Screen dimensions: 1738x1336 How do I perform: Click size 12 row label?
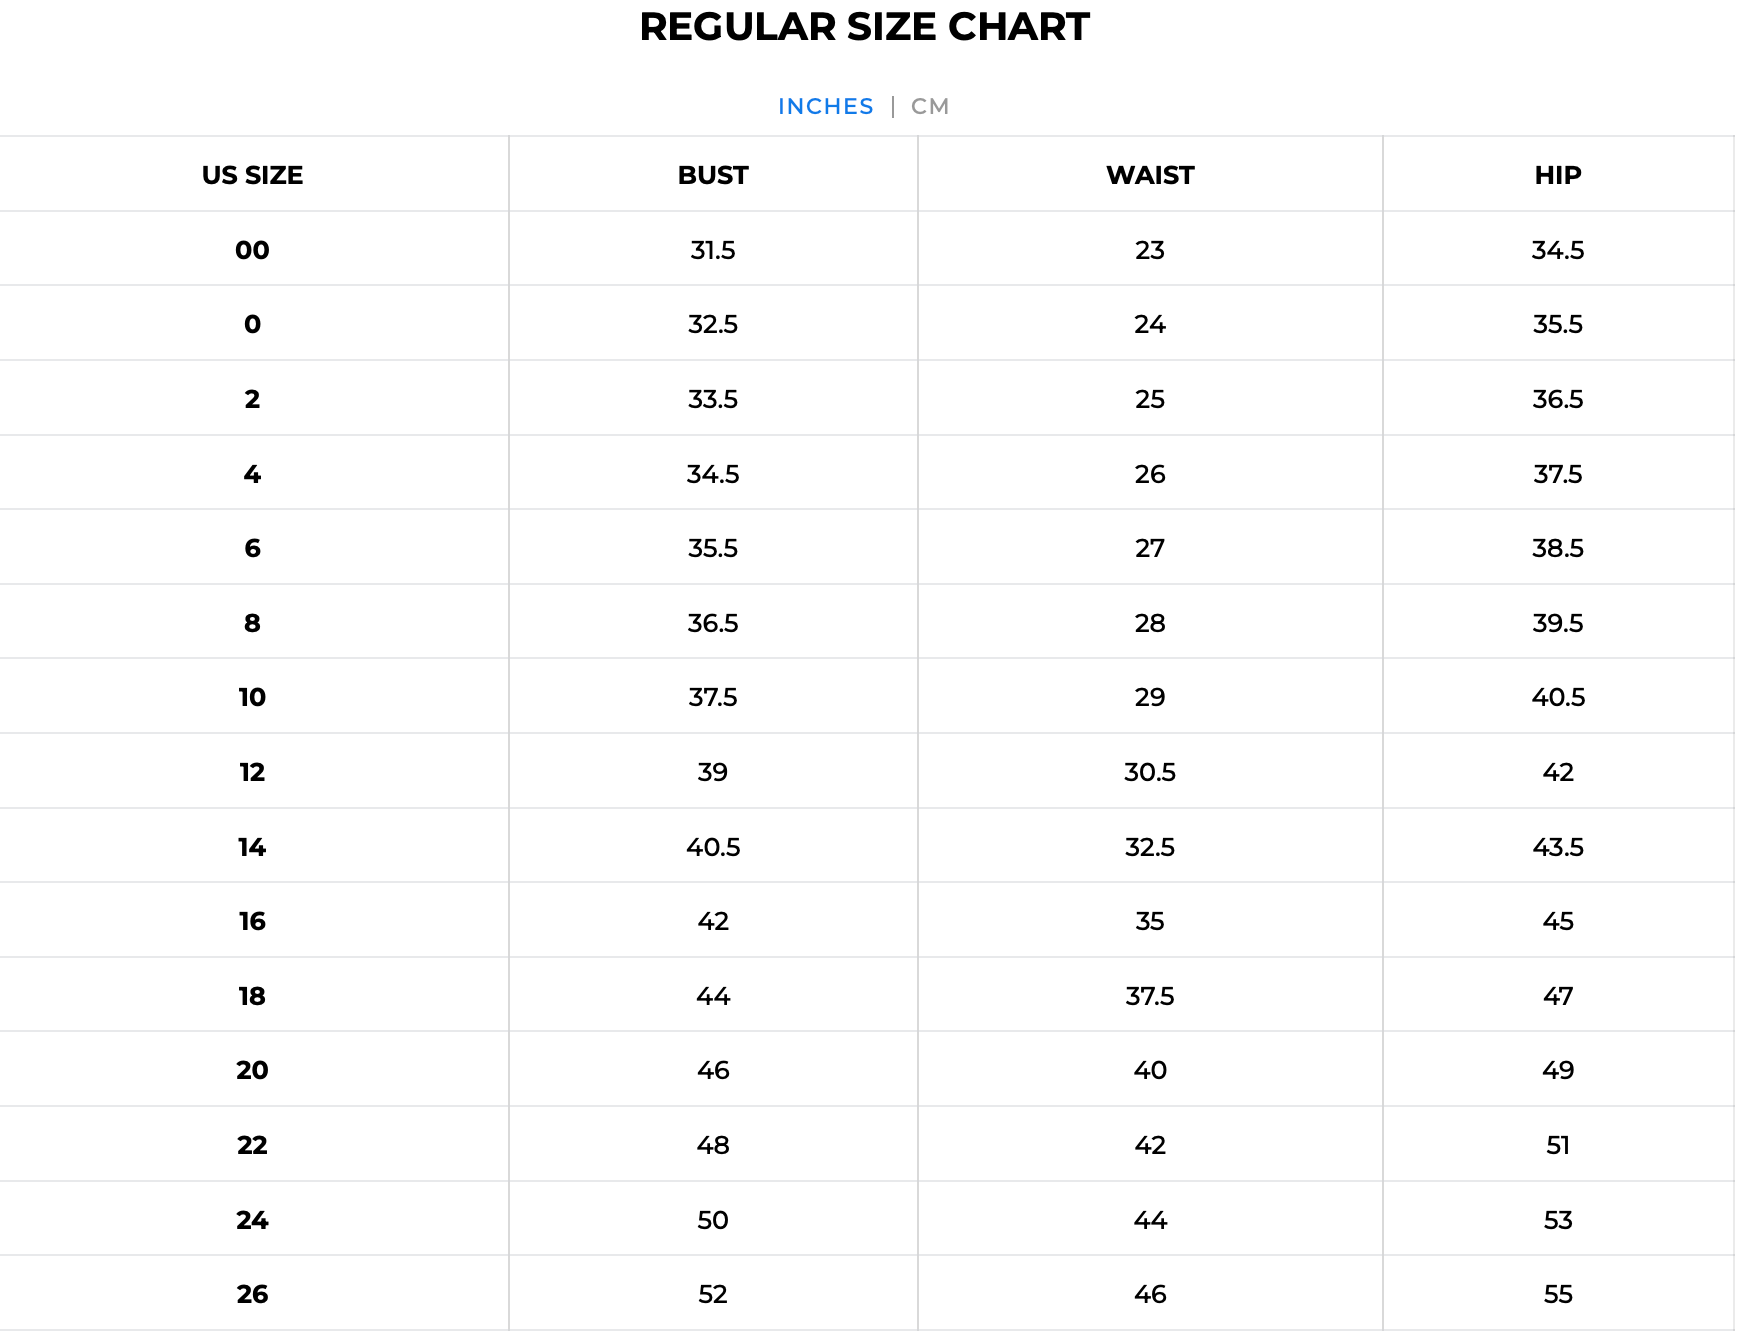point(253,771)
